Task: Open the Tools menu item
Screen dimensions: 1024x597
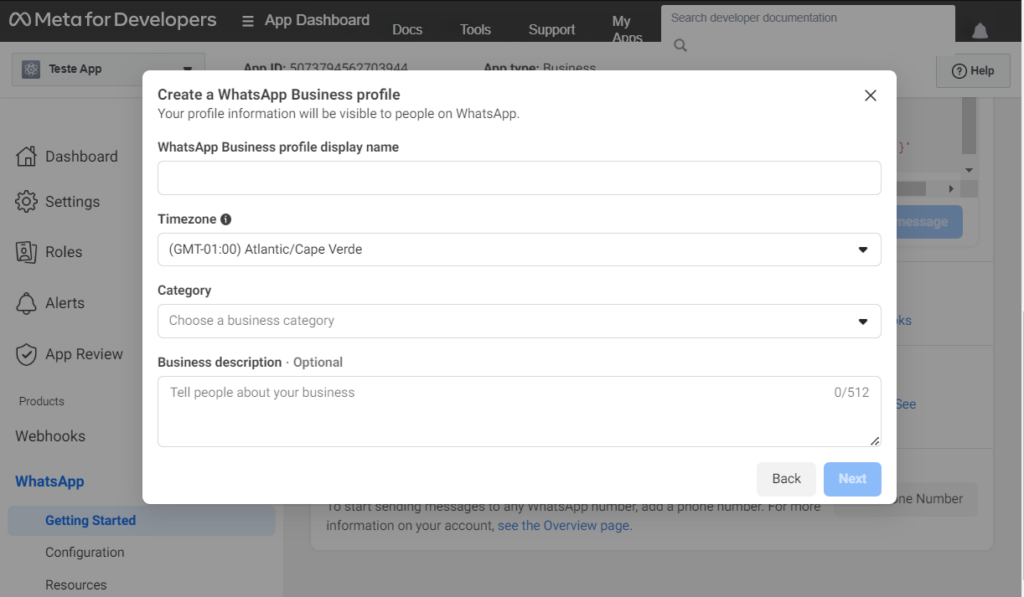Action: click(475, 29)
